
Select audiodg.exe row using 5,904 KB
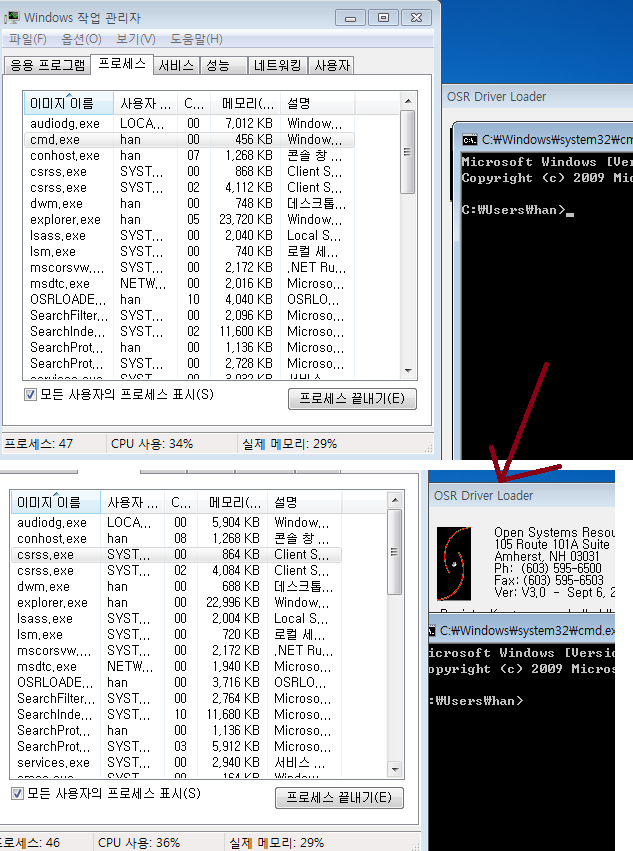tap(176, 523)
